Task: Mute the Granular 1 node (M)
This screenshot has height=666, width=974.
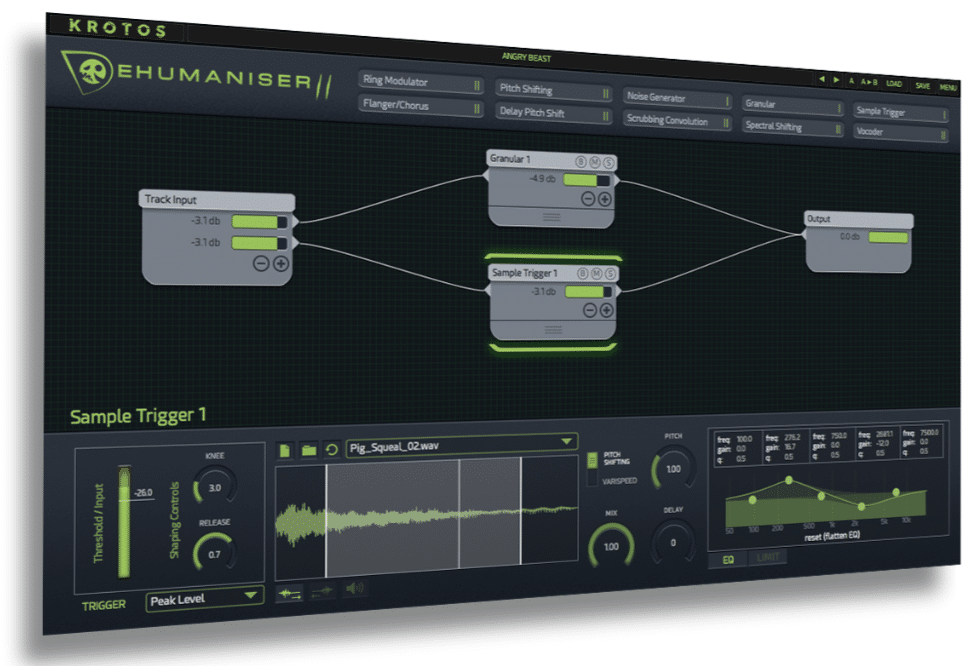Action: point(594,162)
